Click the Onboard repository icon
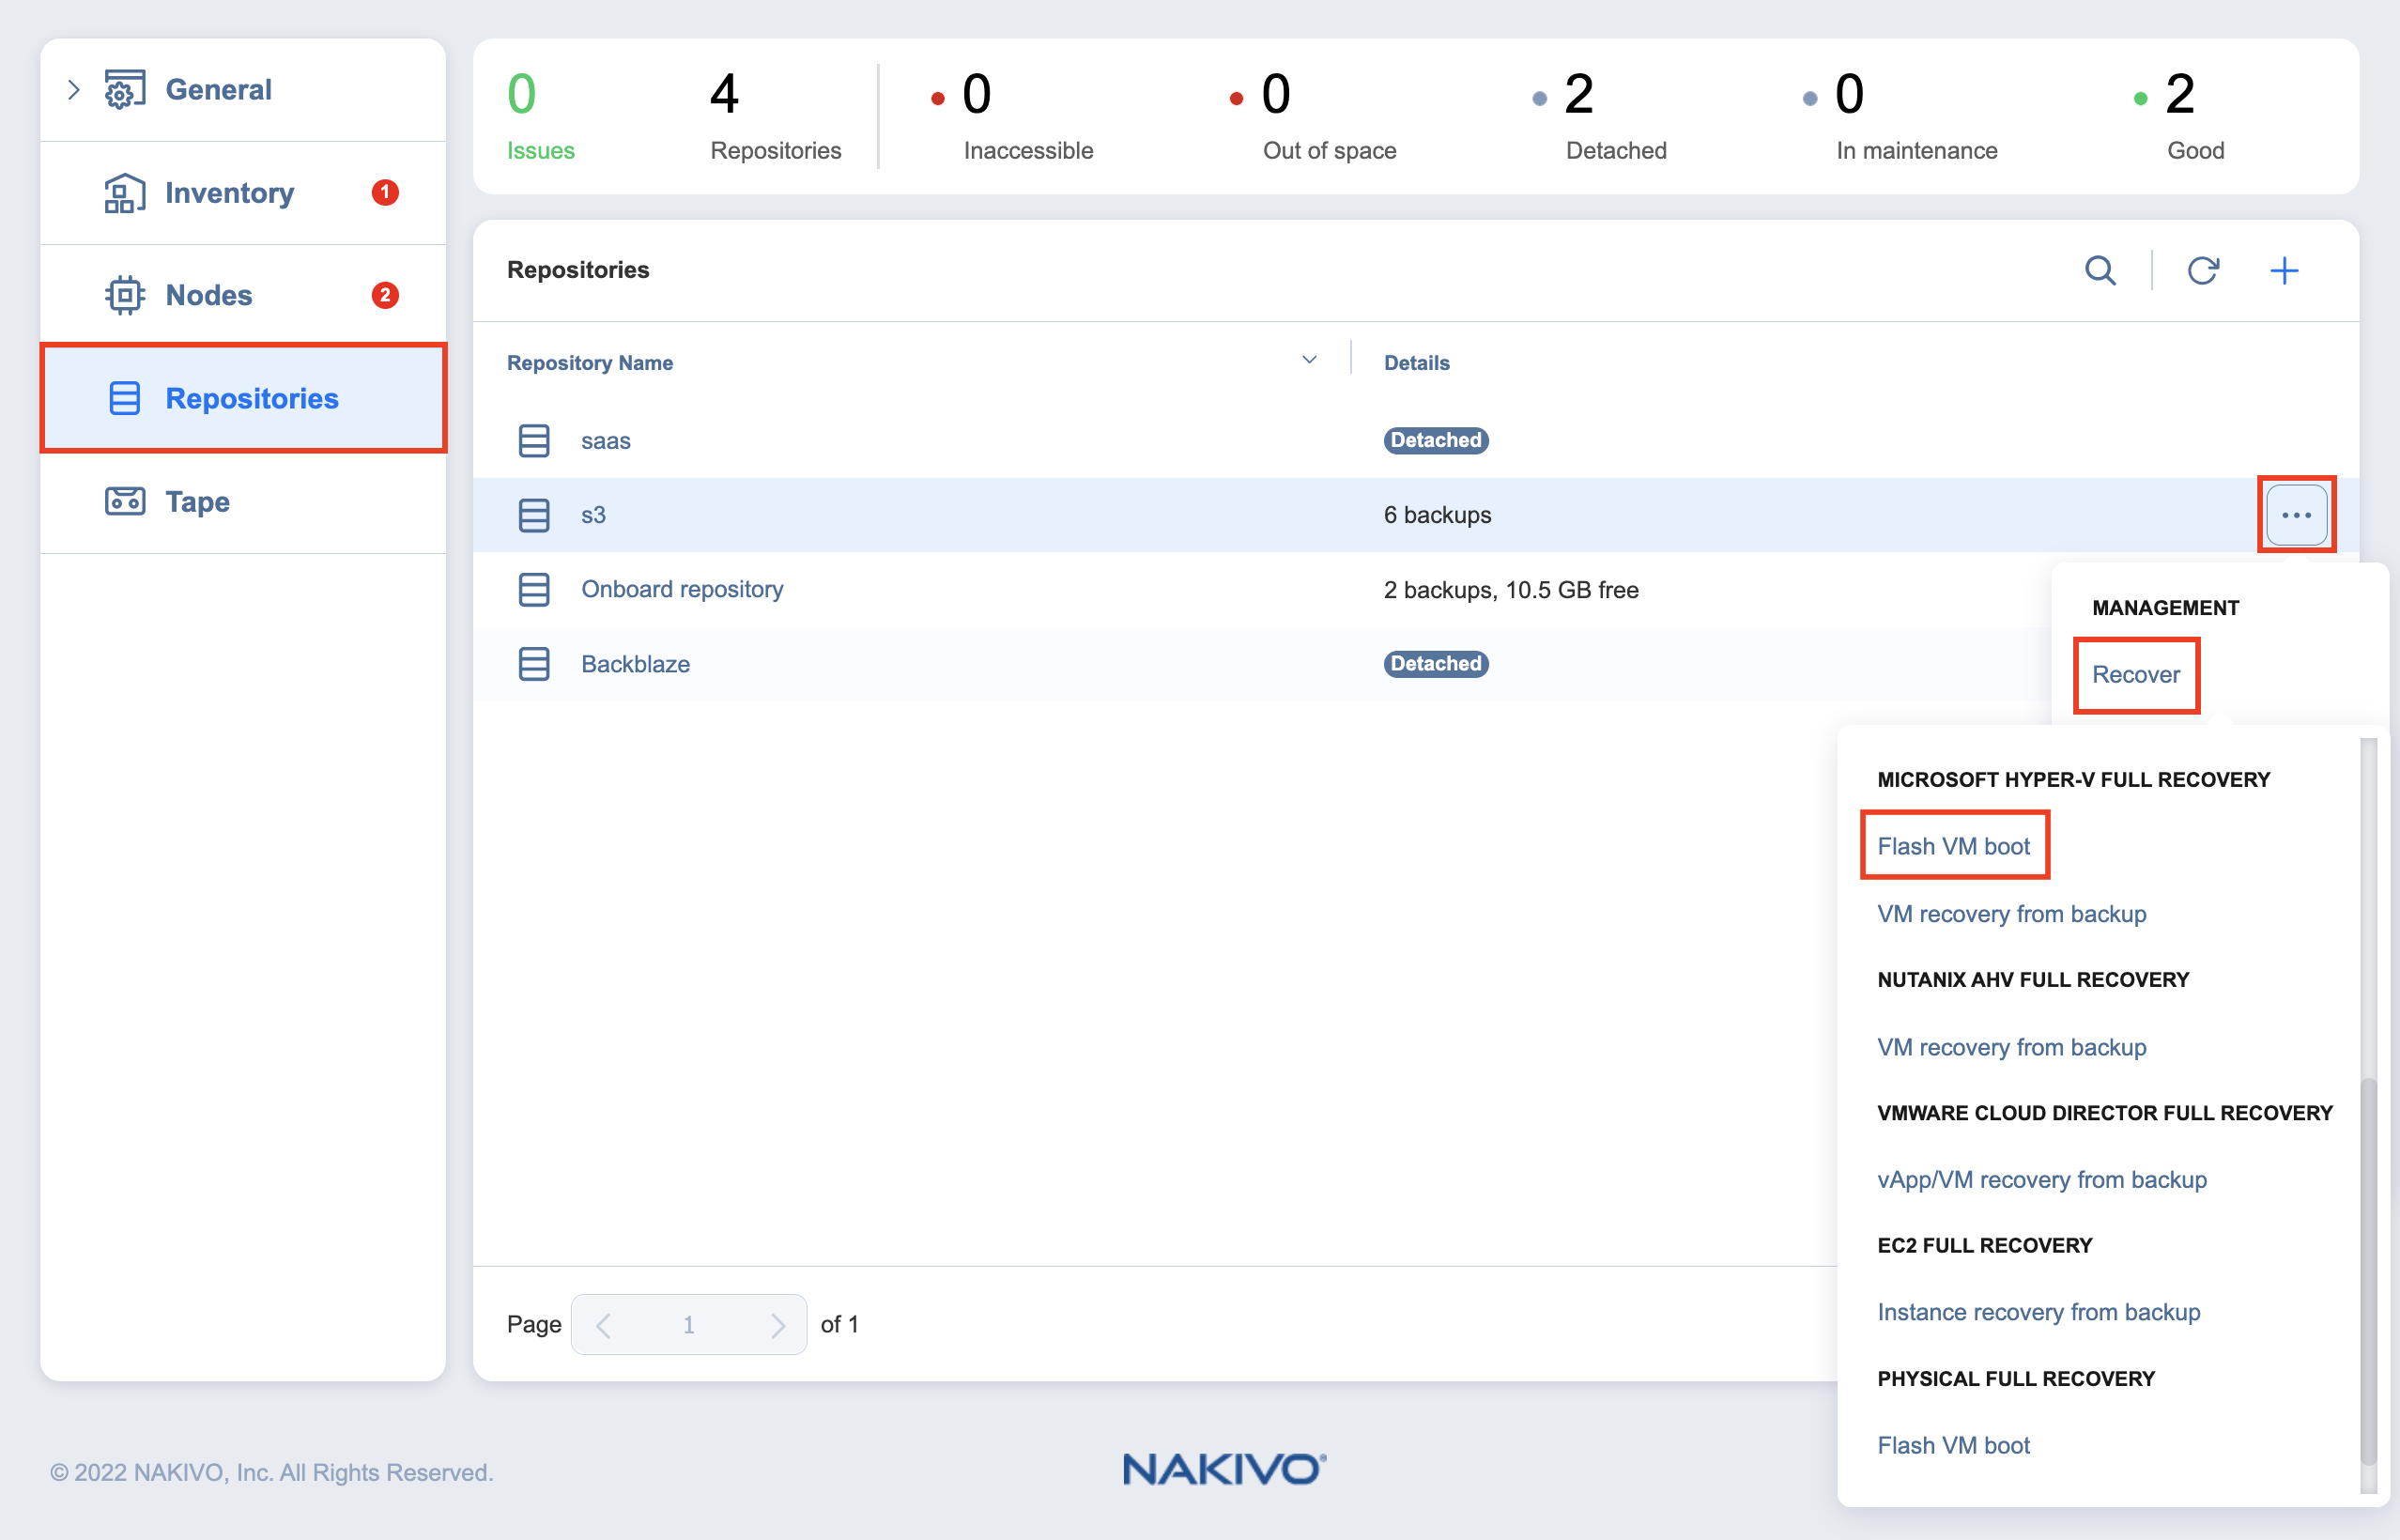The width and height of the screenshot is (2400, 1540). click(x=534, y=590)
